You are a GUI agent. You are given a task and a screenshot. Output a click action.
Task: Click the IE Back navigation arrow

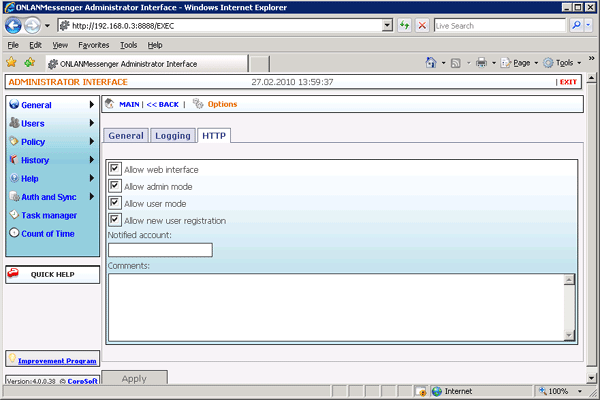(13, 26)
